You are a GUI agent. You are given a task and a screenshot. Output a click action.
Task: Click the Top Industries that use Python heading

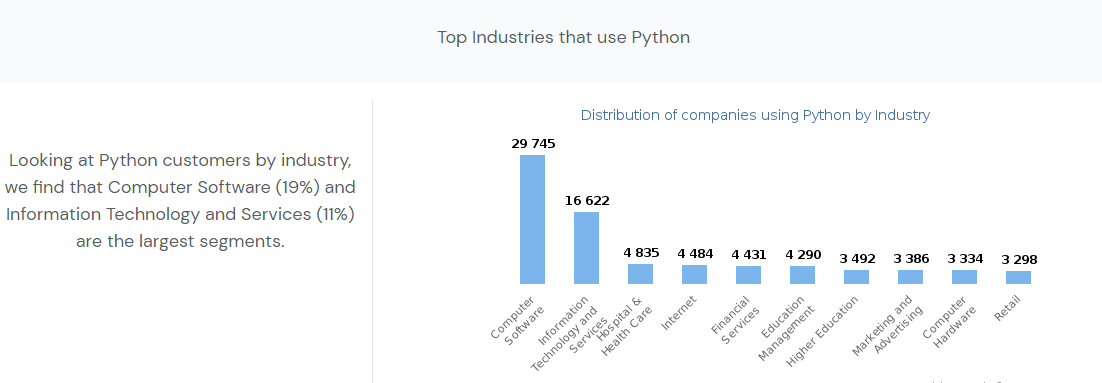(564, 37)
